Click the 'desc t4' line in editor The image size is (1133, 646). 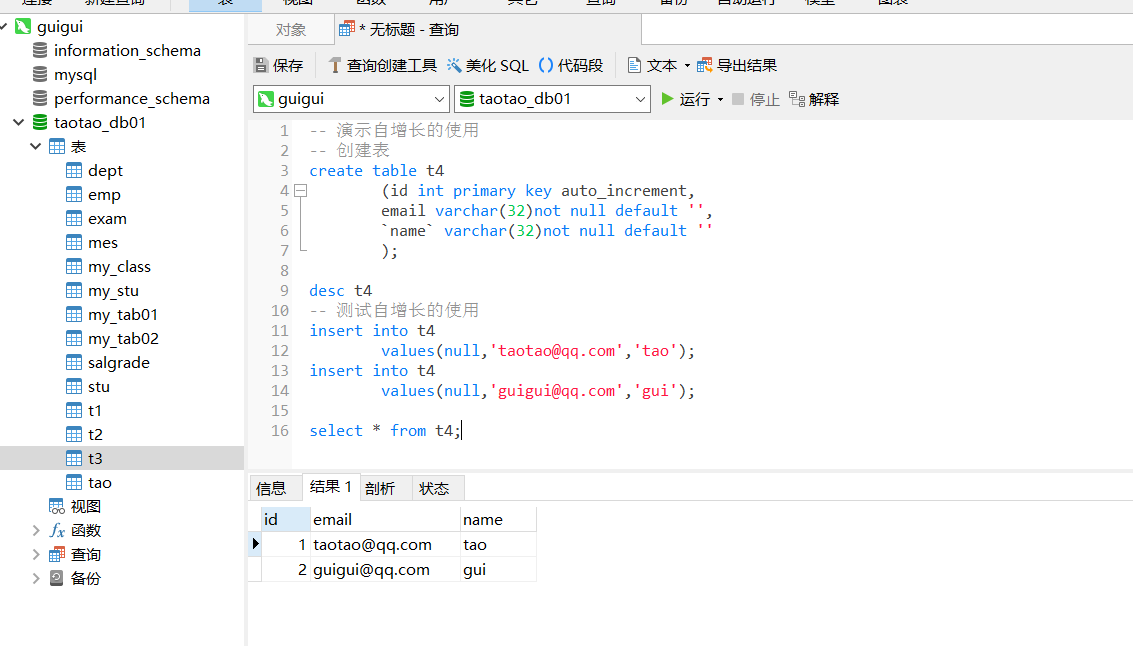pyautogui.click(x=340, y=290)
